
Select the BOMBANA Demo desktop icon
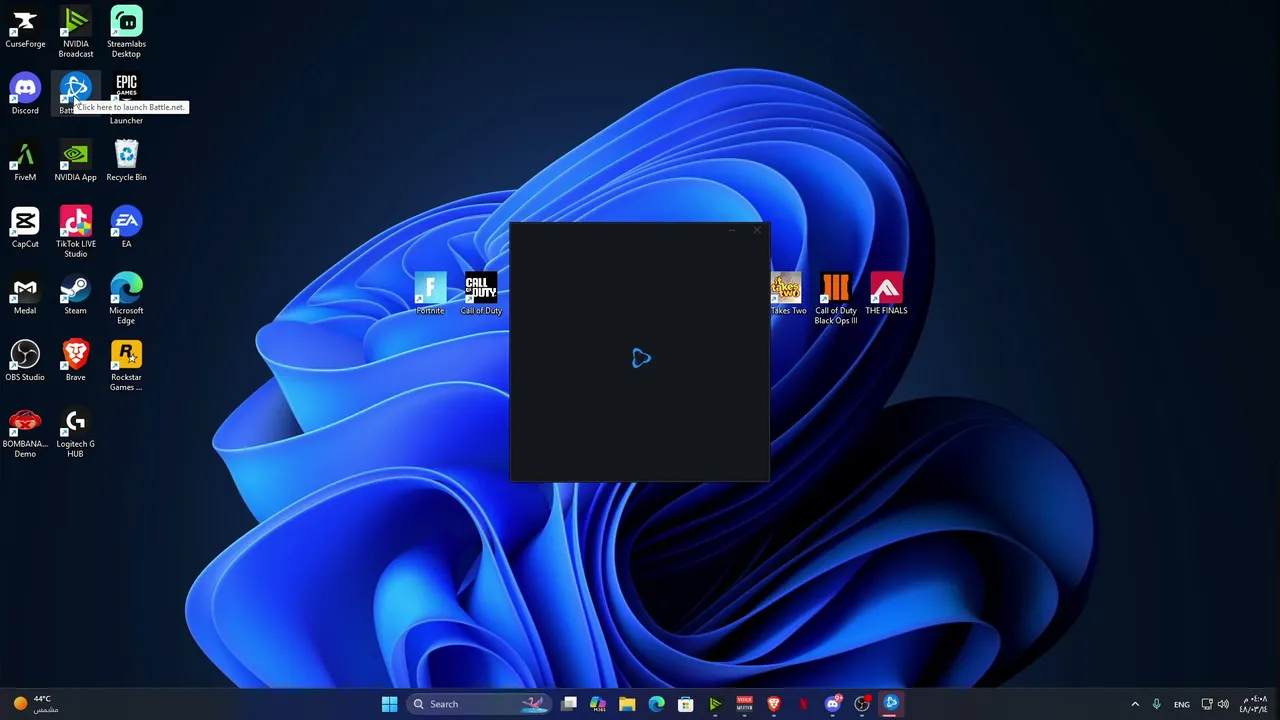pyautogui.click(x=25, y=432)
